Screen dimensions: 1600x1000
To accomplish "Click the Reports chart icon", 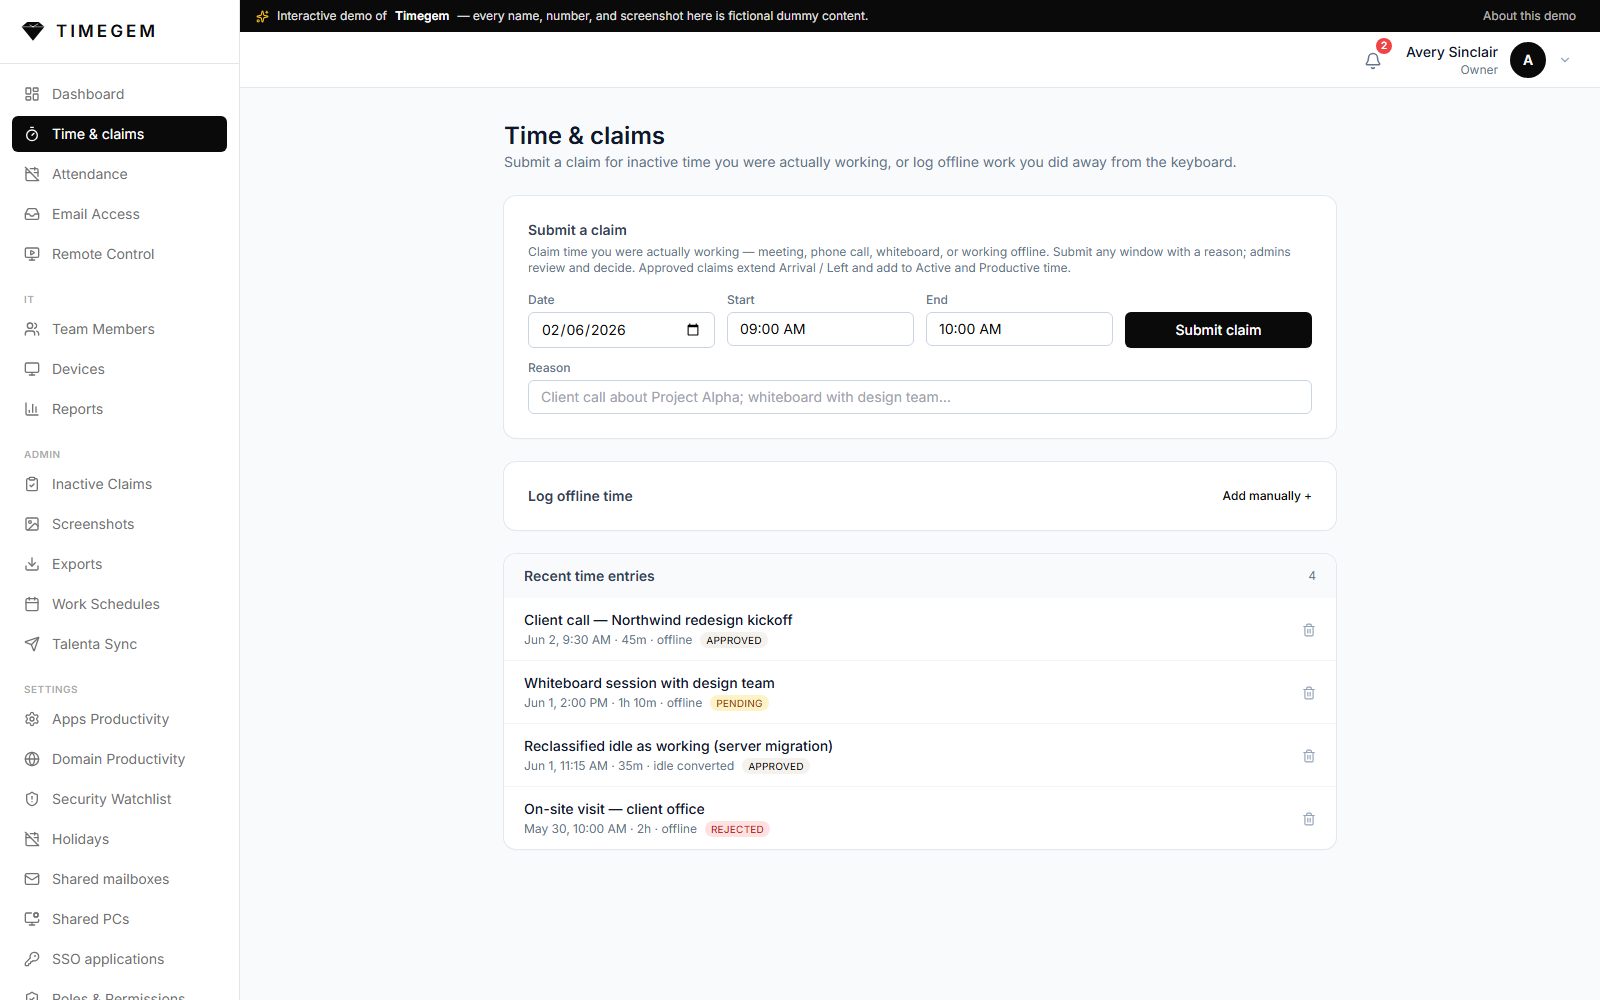I will point(32,409).
